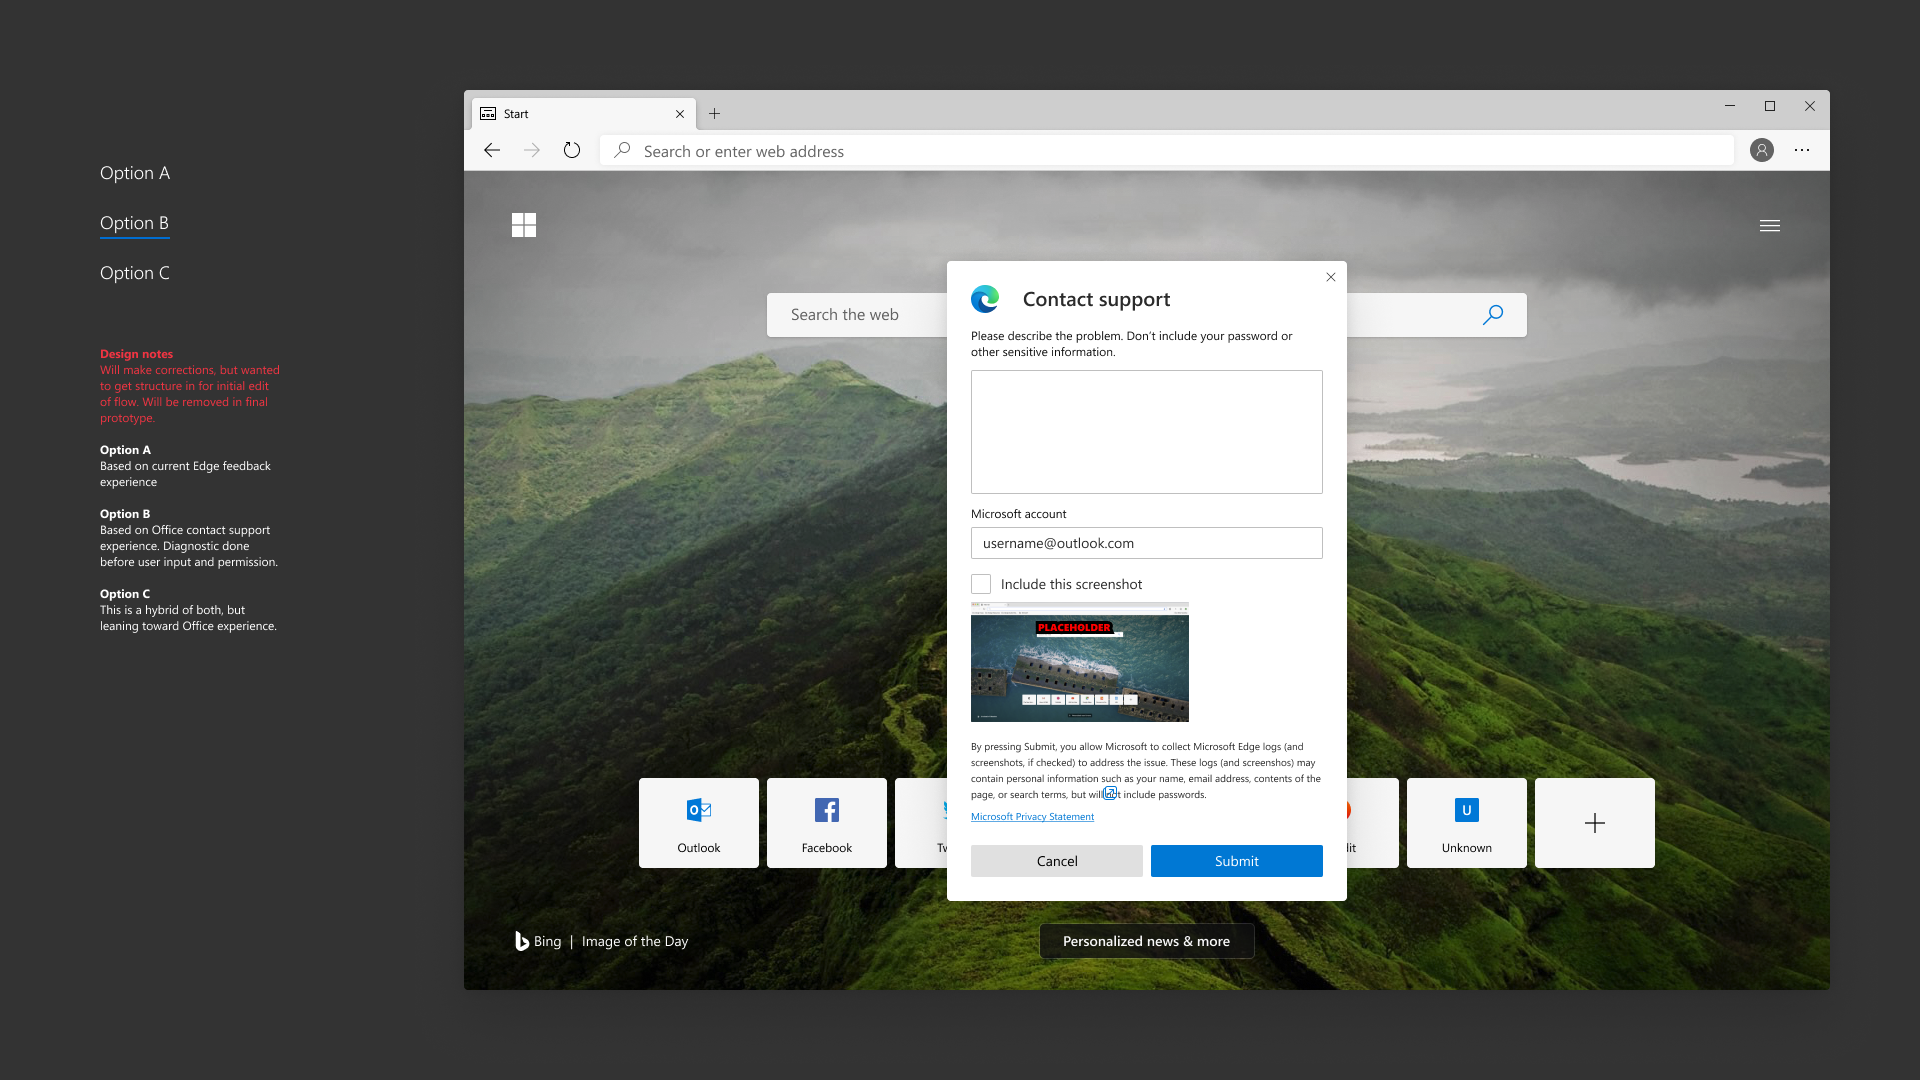
Task: Click the forward navigation arrow
Action: point(532,150)
